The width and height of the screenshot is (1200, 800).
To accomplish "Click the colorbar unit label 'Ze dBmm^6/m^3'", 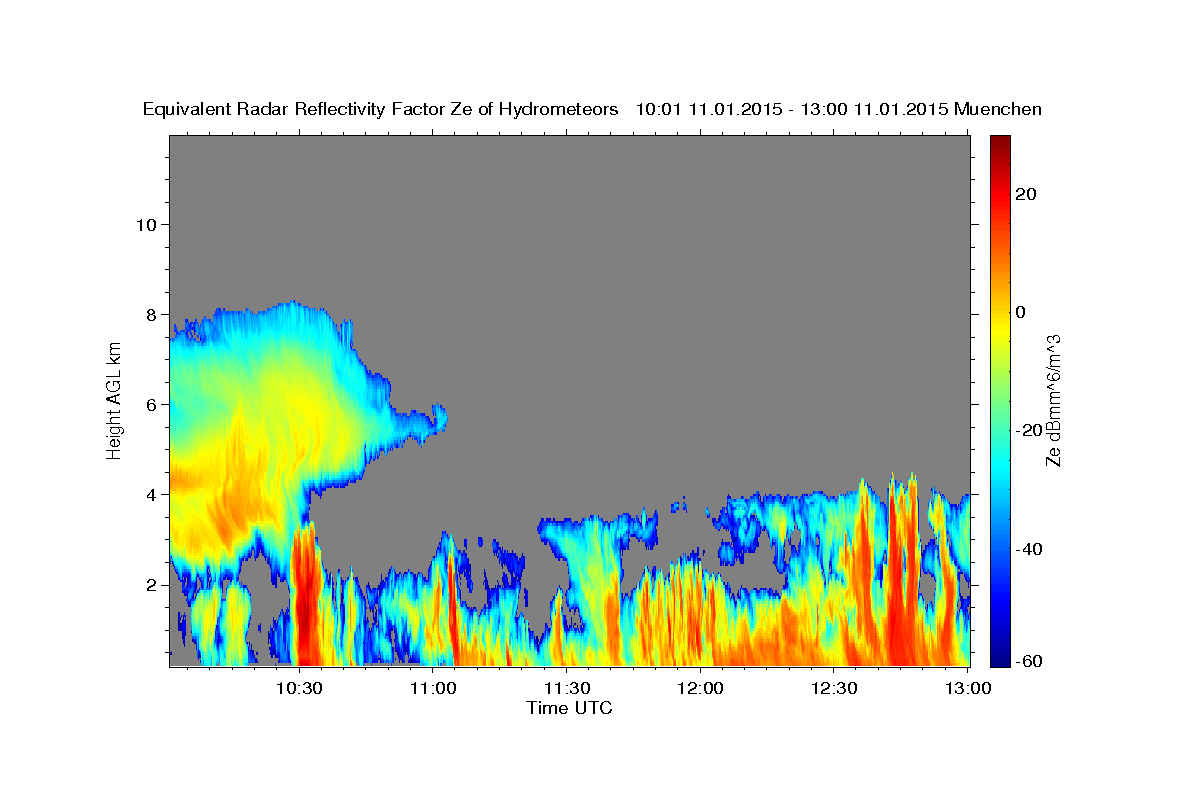I will pos(1052,400).
